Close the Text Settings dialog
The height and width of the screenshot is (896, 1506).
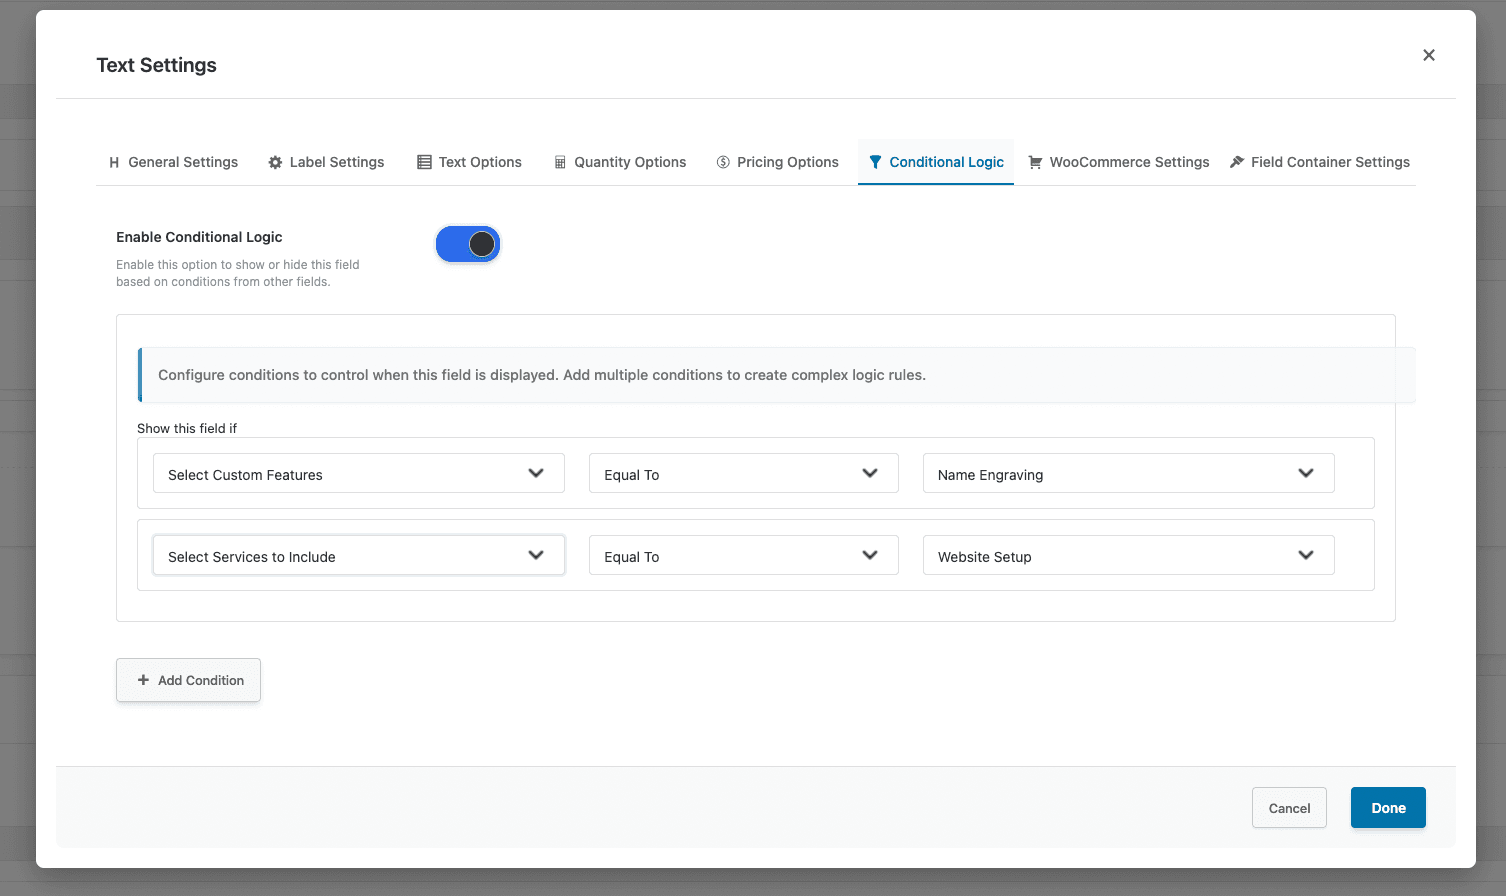(1428, 55)
